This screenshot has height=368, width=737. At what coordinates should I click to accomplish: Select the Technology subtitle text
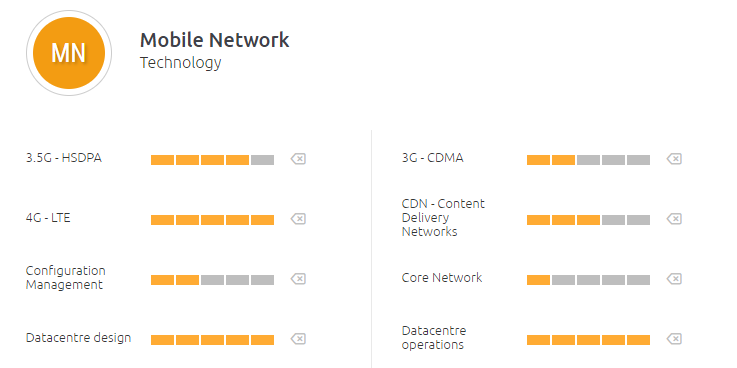tap(180, 63)
